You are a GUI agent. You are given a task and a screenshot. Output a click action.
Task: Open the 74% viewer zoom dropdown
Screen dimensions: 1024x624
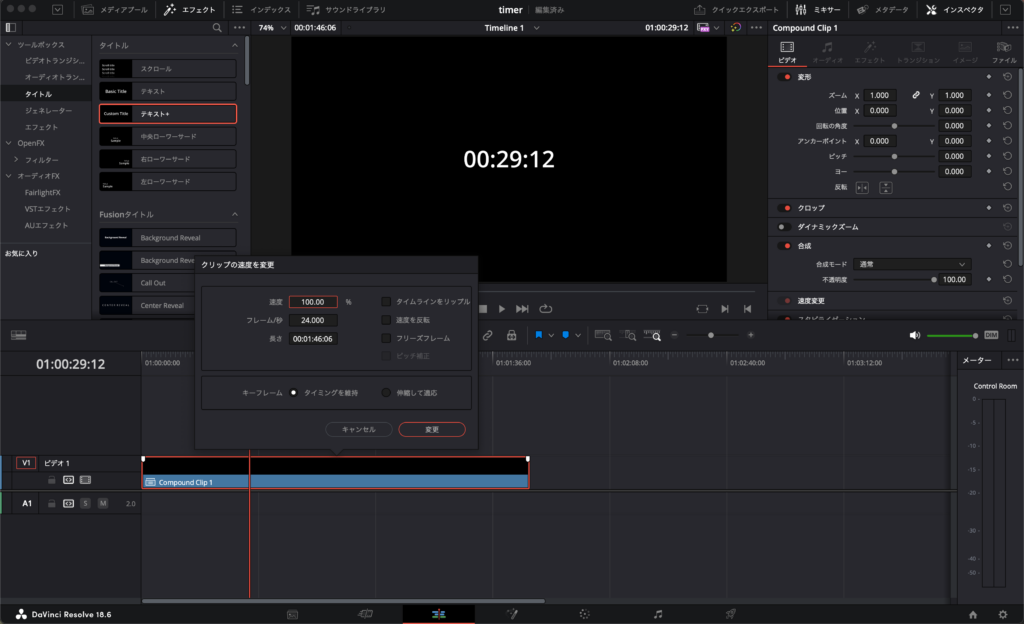coord(268,28)
